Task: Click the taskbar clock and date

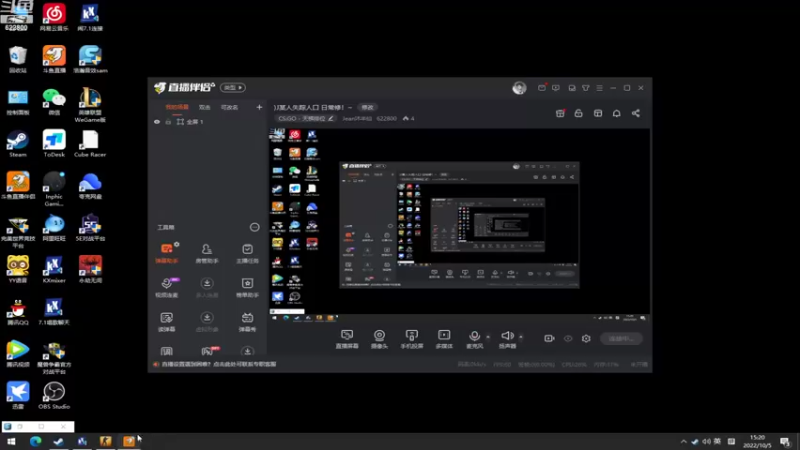Action: click(757, 441)
